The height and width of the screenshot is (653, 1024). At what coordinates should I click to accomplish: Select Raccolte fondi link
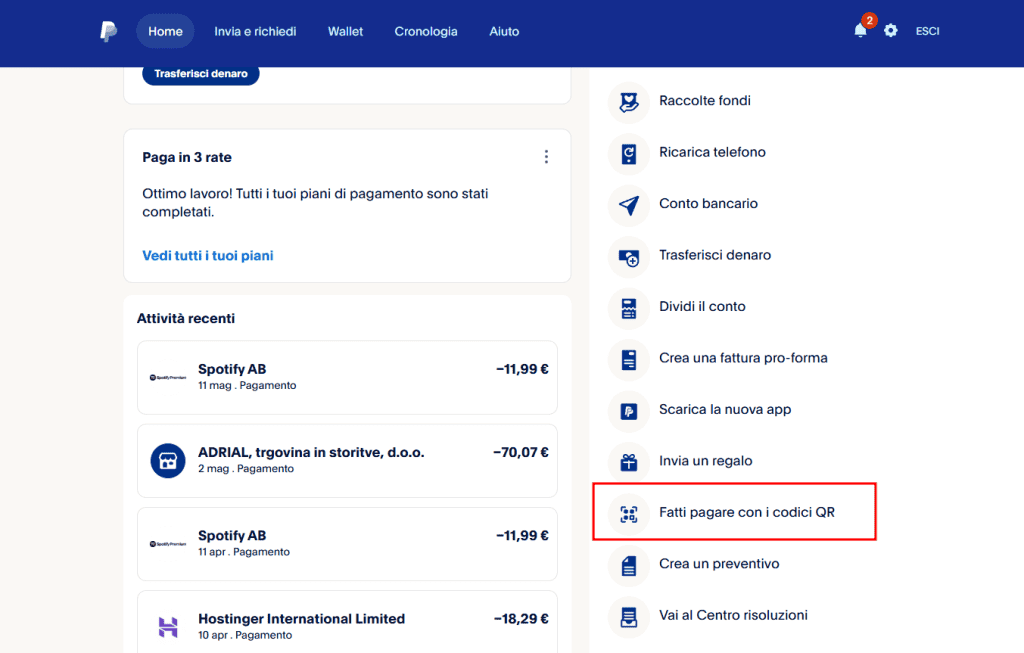[705, 101]
